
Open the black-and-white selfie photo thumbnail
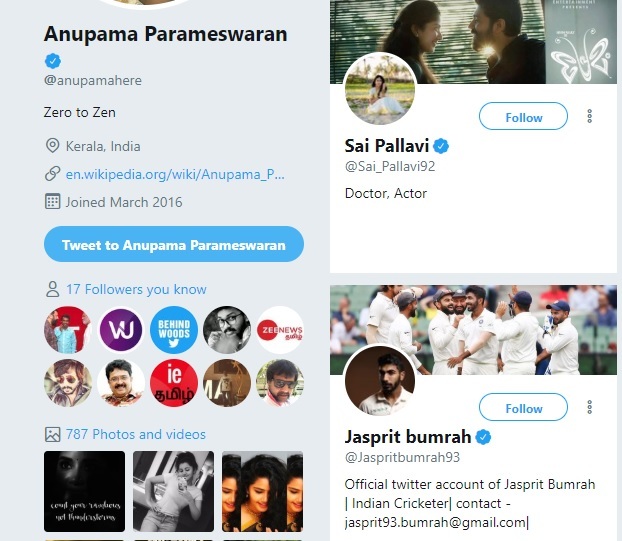pos(173,491)
